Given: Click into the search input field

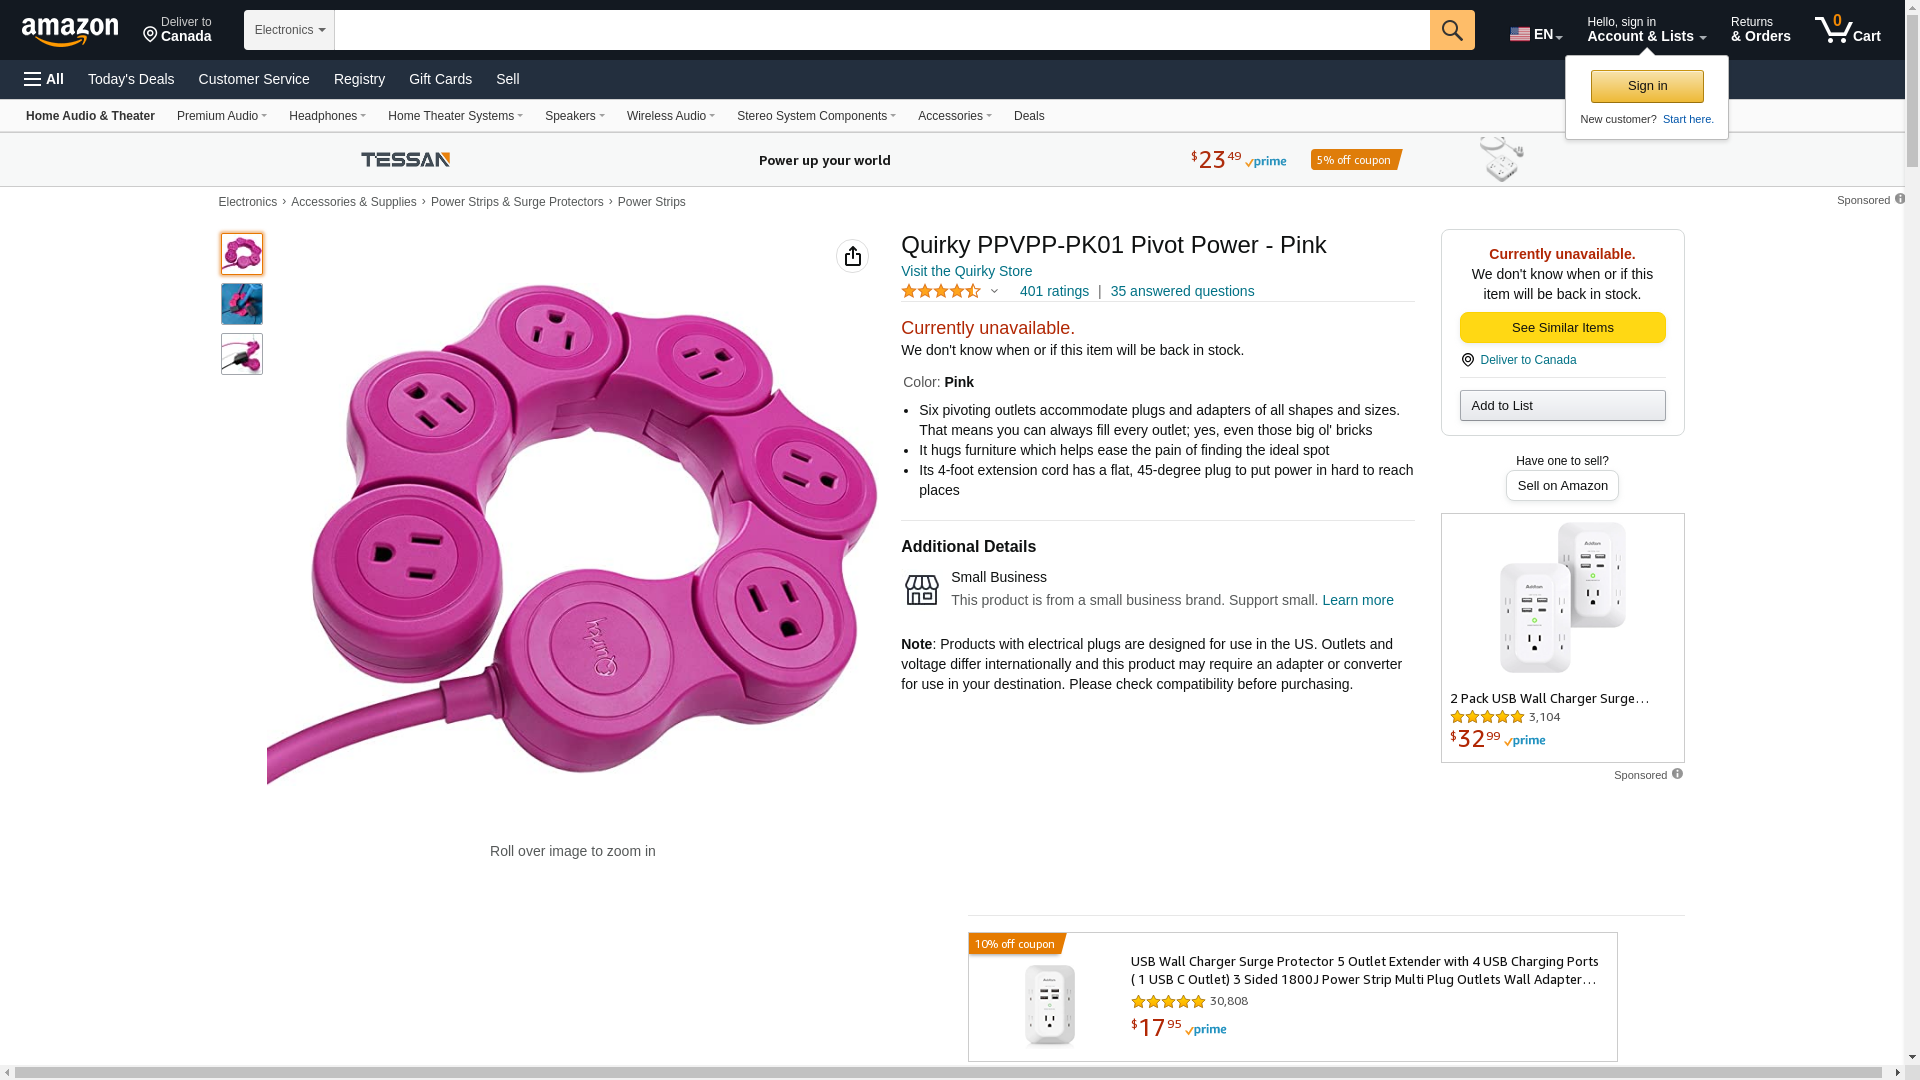Looking at the screenshot, I should (881, 30).
